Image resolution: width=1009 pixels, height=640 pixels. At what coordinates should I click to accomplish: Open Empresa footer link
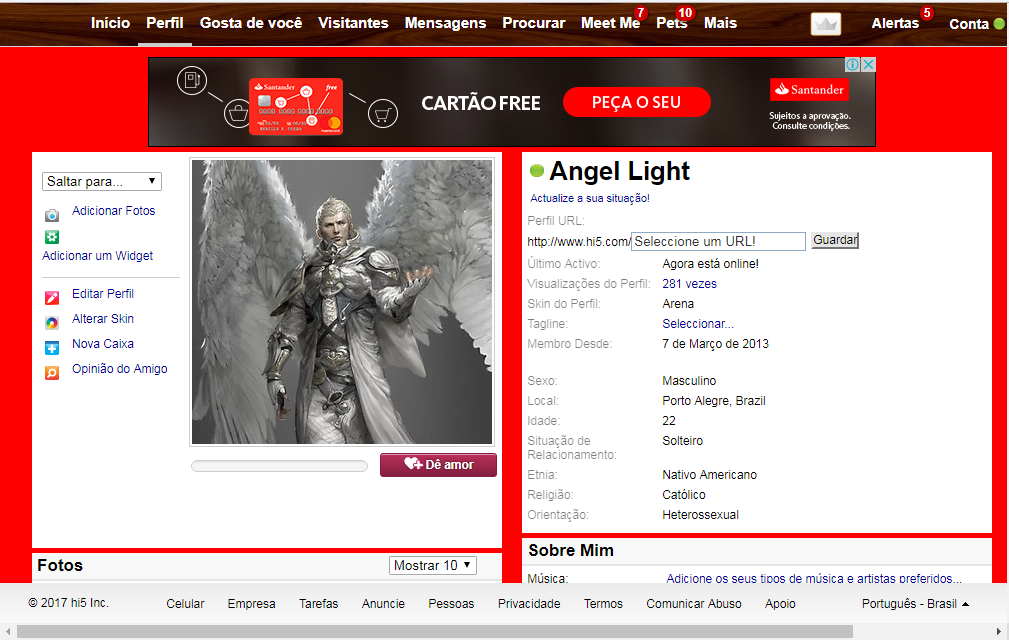coord(252,603)
